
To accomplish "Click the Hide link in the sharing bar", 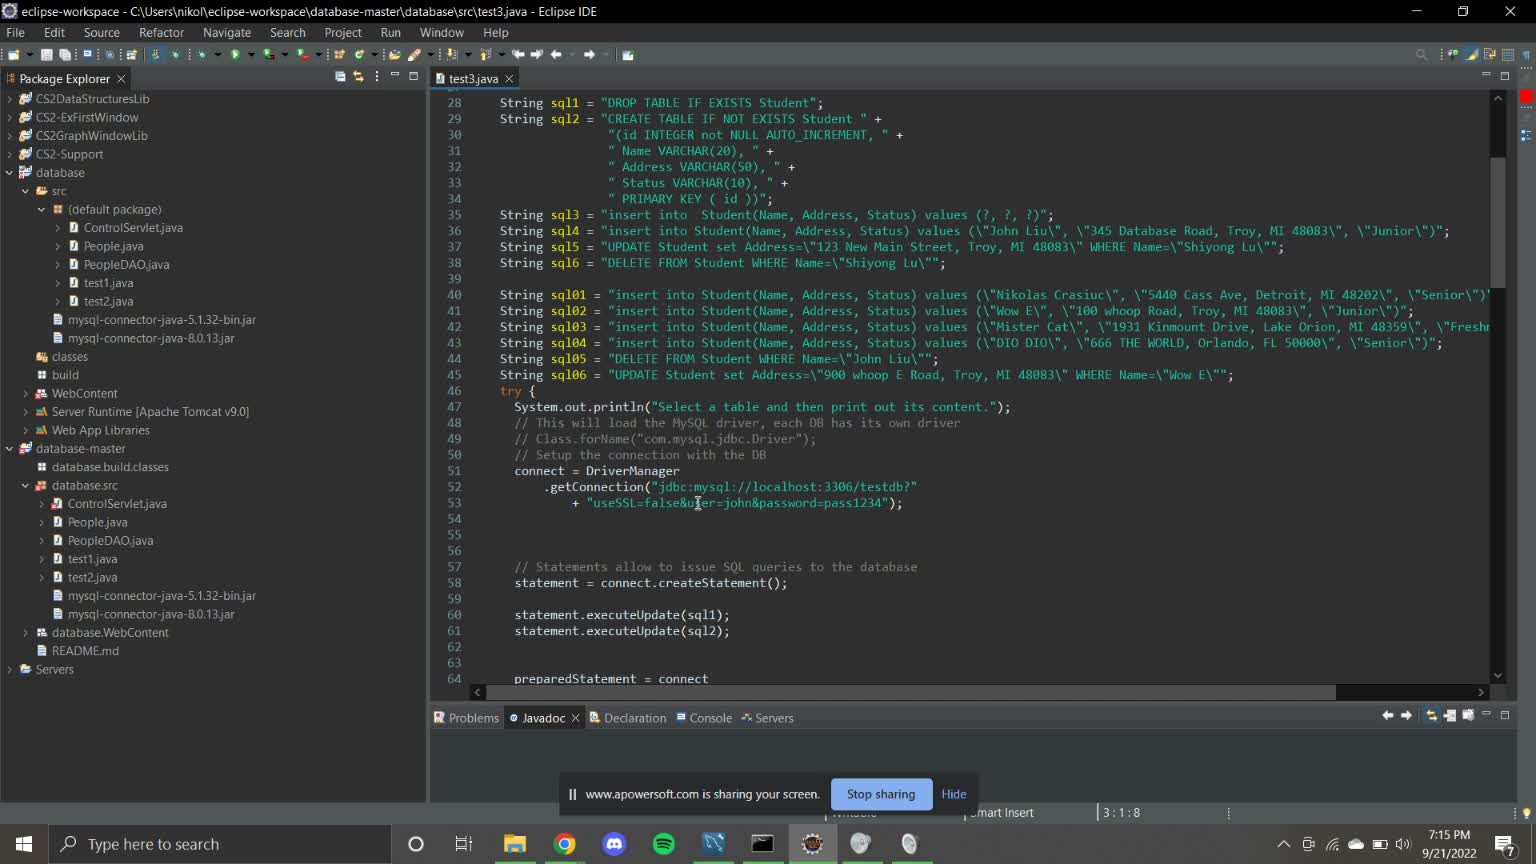I will point(953,794).
